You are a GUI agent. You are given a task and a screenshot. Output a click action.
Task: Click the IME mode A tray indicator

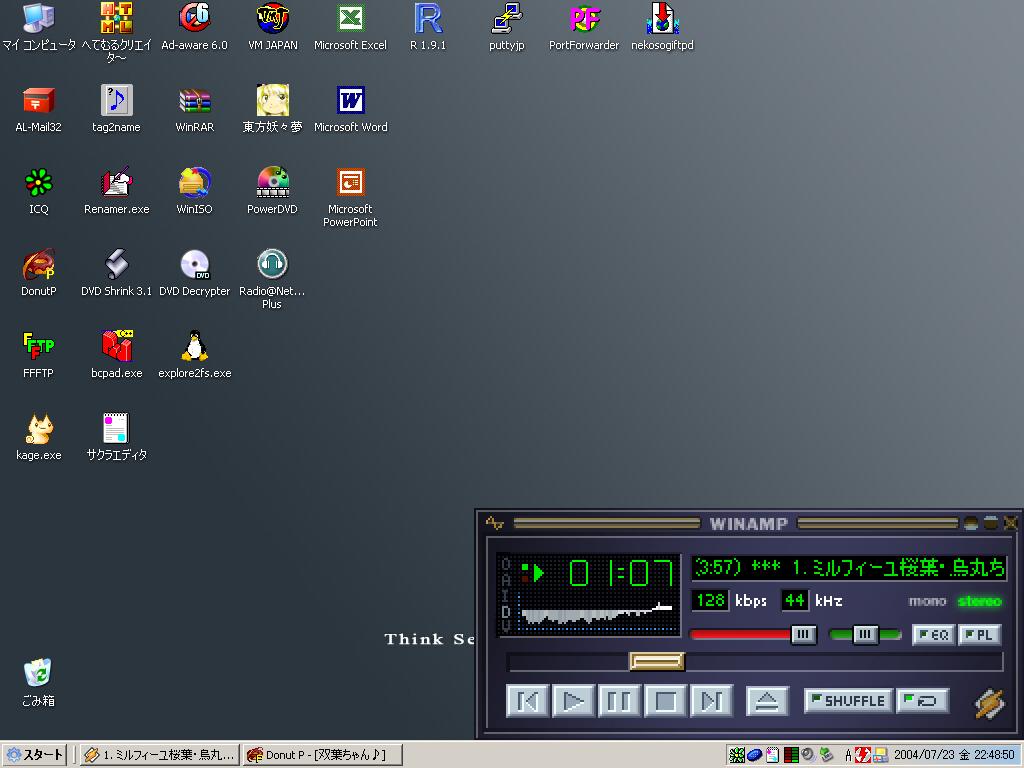(848, 756)
